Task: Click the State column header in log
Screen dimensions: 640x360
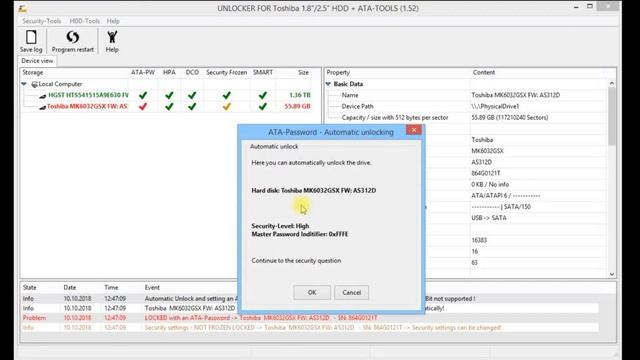Action: [x=29, y=287]
